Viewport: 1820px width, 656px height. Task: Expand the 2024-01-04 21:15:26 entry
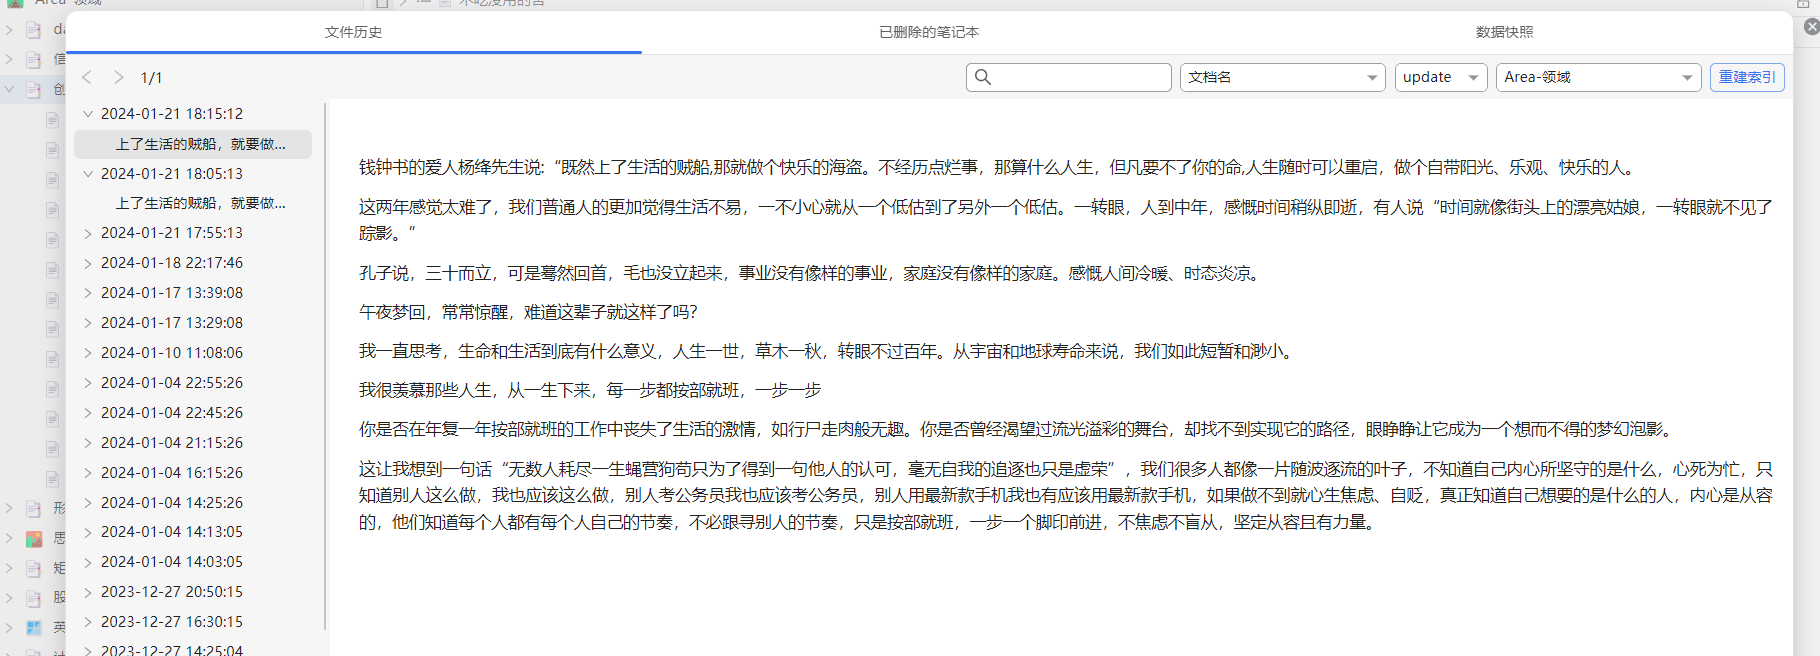point(88,443)
